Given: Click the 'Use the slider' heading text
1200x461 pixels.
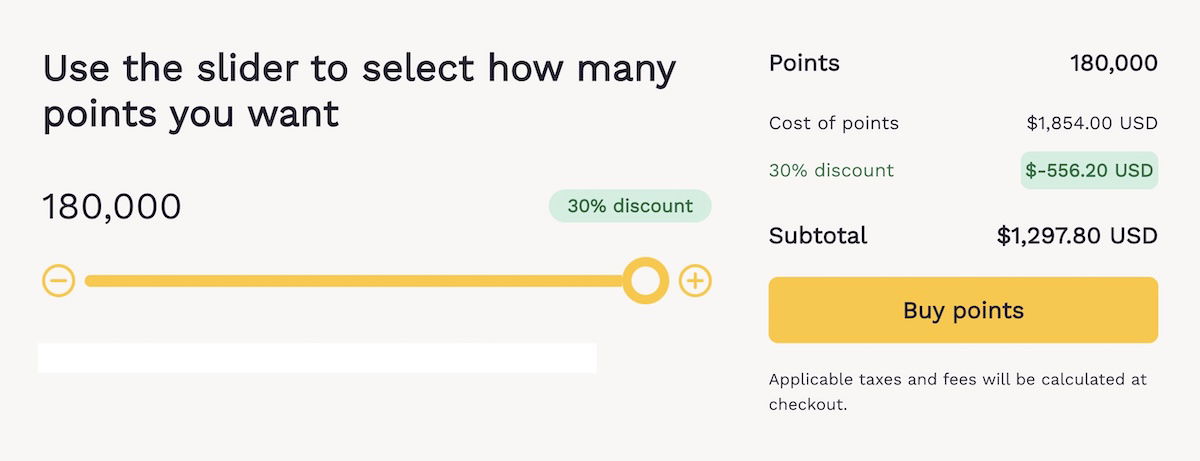Looking at the screenshot, I should click(x=359, y=70).
